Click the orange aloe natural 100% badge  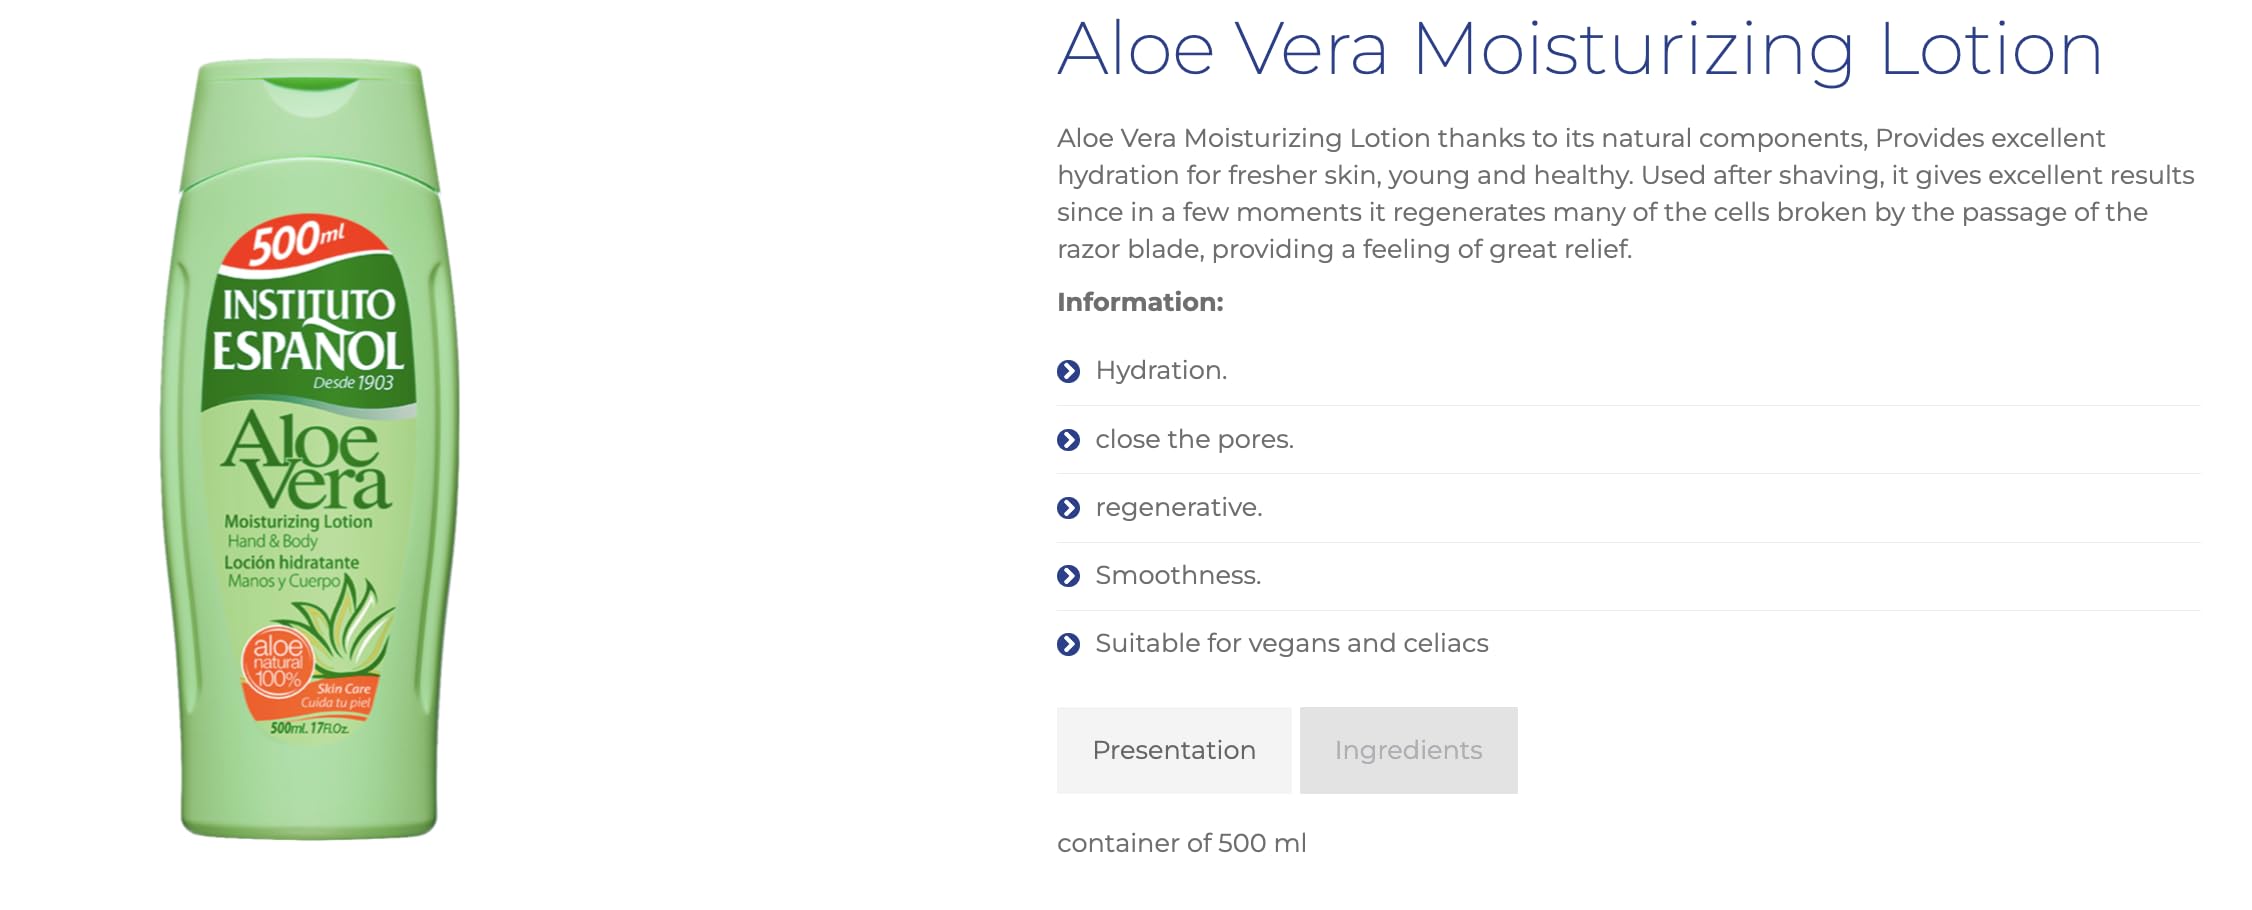(x=277, y=662)
